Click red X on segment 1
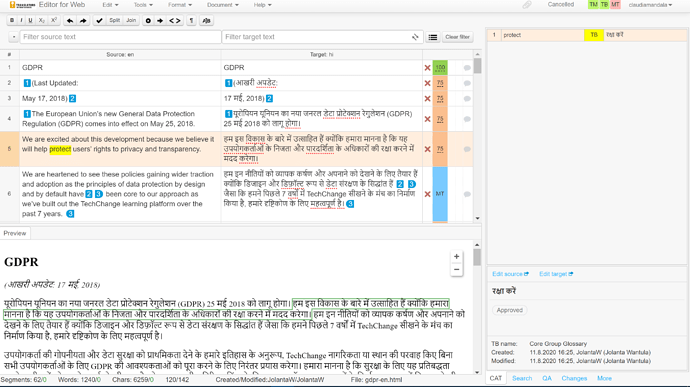Viewport: 690px width, 387px height. tap(427, 68)
